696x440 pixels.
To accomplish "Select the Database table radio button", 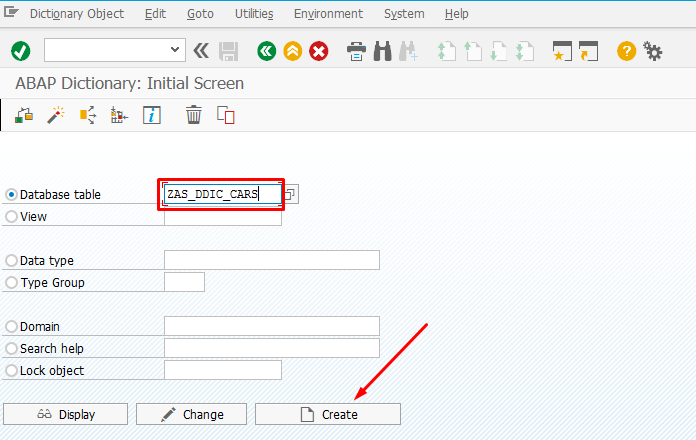I will [12, 194].
